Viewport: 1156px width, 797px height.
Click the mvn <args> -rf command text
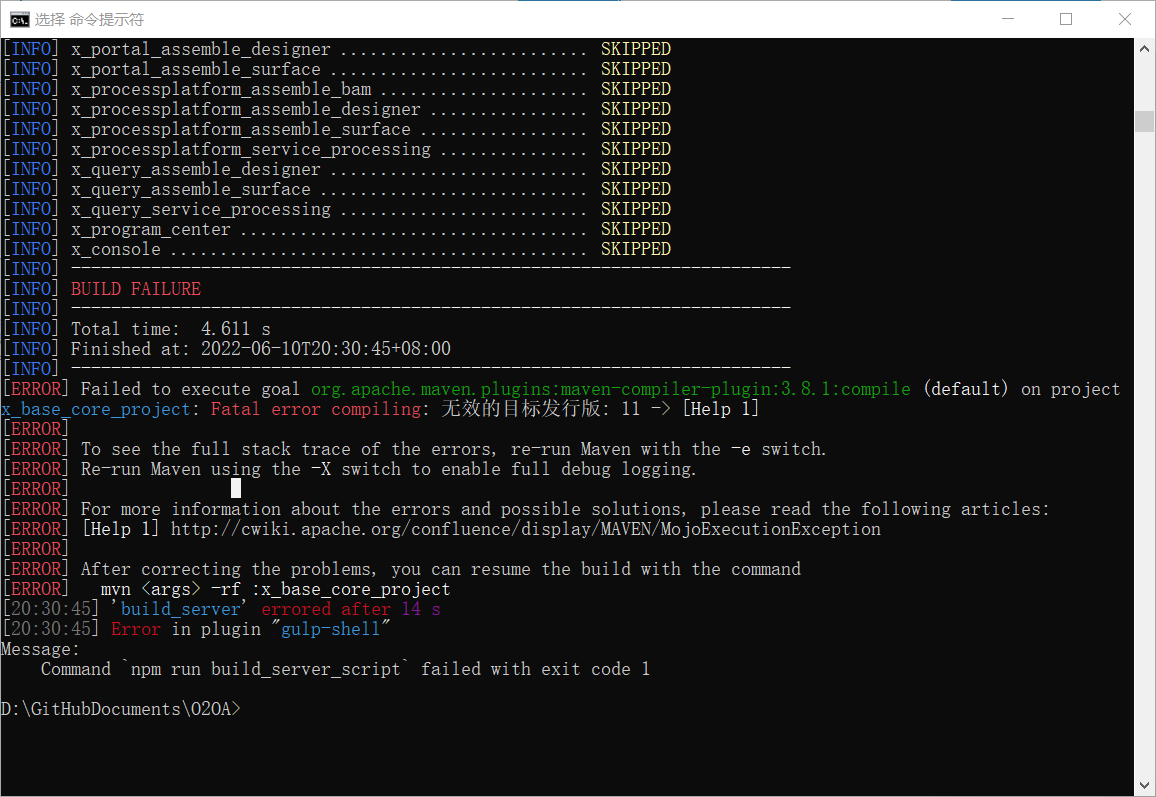click(x=275, y=589)
